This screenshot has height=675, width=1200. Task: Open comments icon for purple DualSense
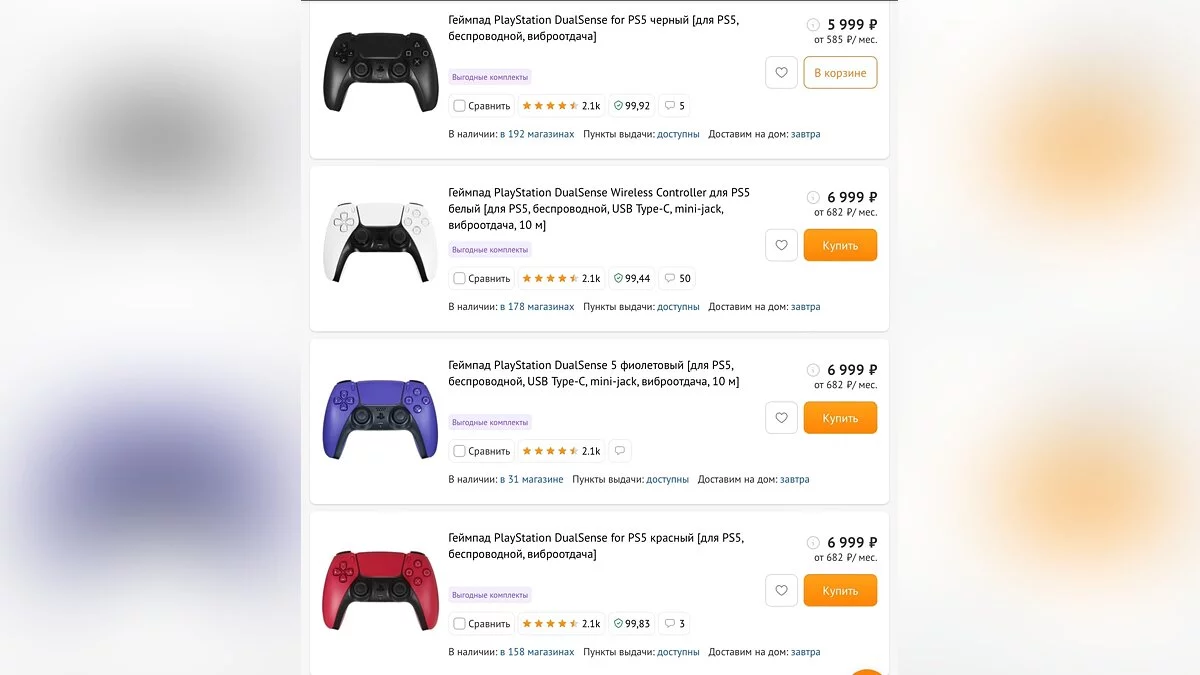[x=620, y=451]
